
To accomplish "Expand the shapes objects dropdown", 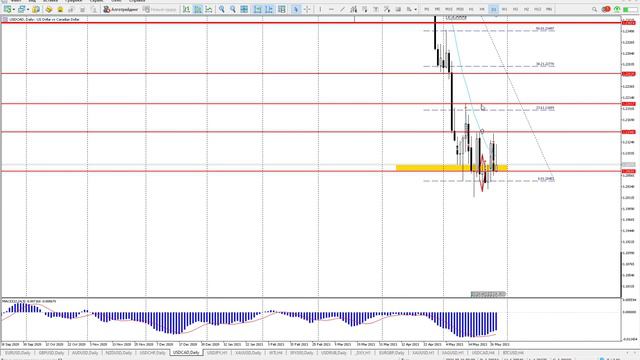I will point(415,9).
